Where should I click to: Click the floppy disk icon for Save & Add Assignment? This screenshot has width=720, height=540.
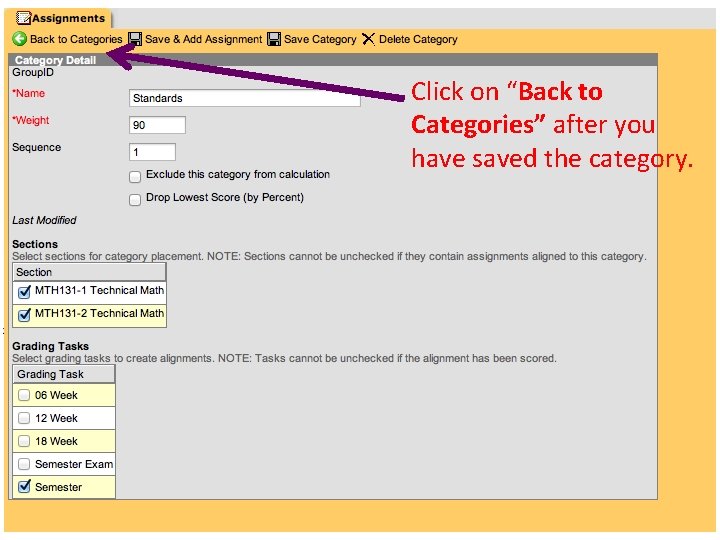click(135, 39)
